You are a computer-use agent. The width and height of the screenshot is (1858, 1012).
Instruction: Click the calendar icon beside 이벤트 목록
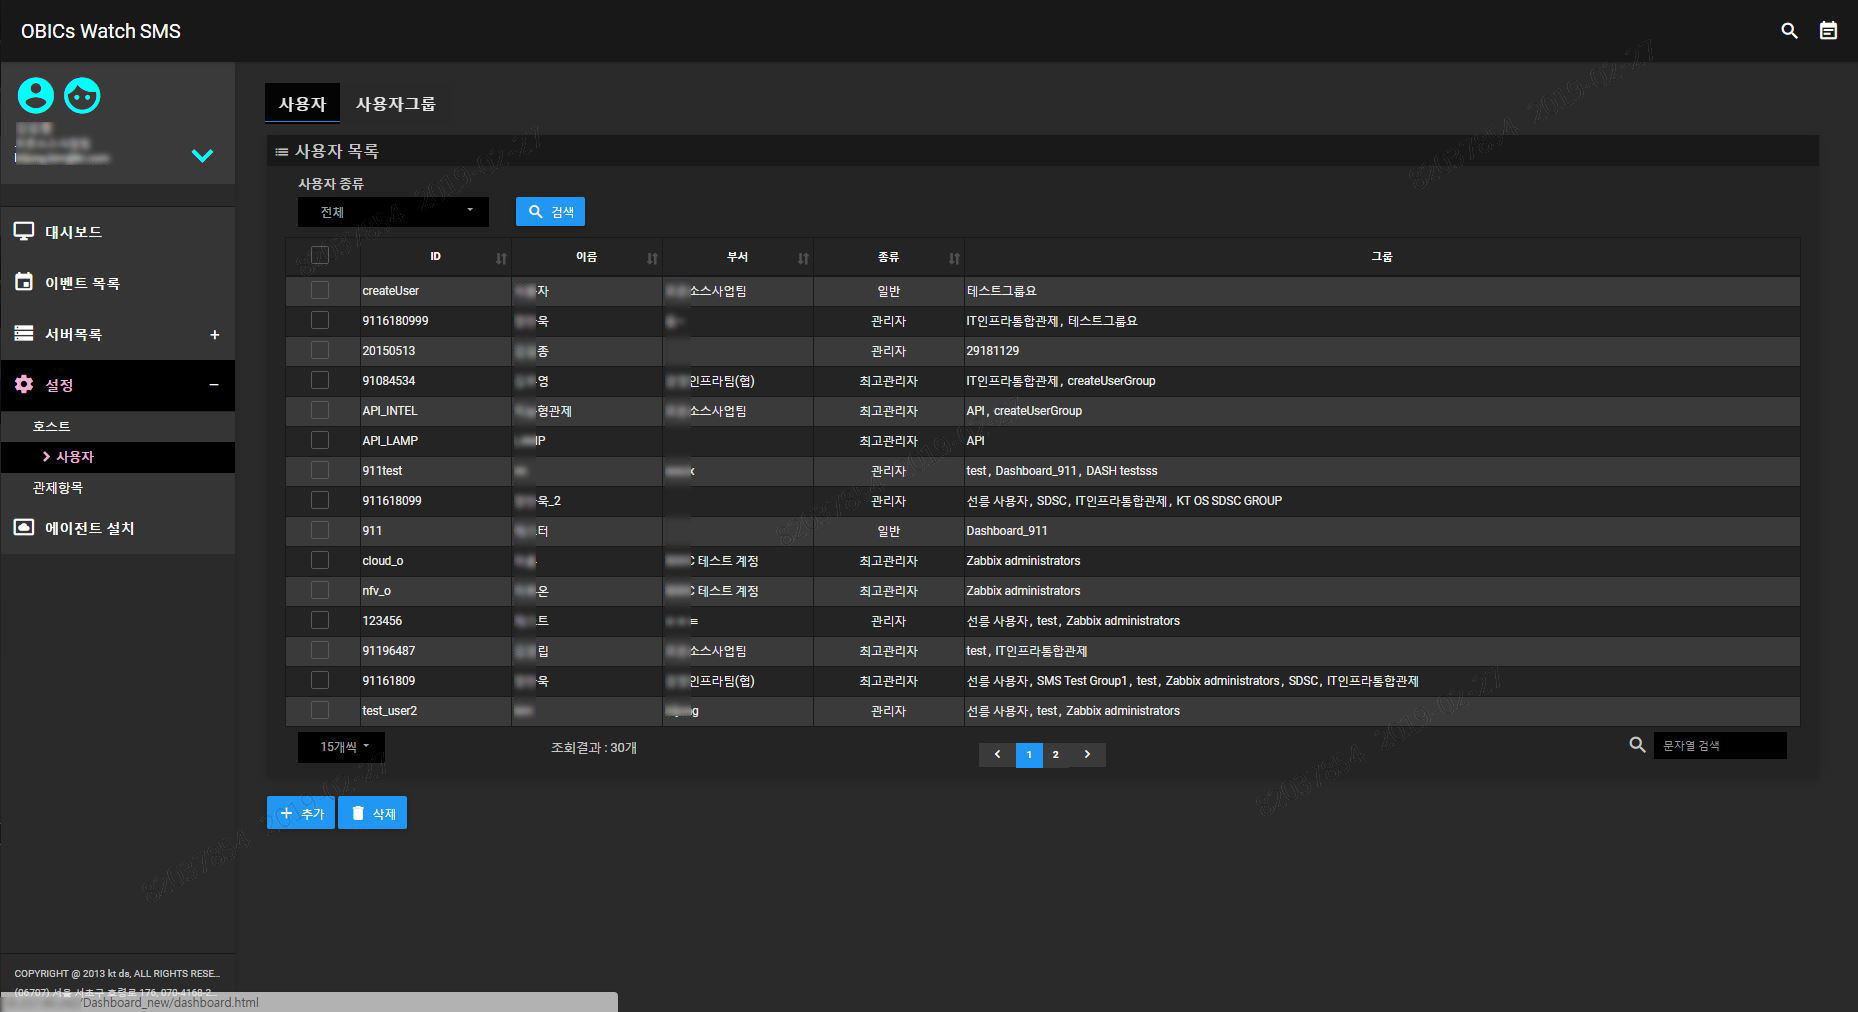tap(24, 282)
